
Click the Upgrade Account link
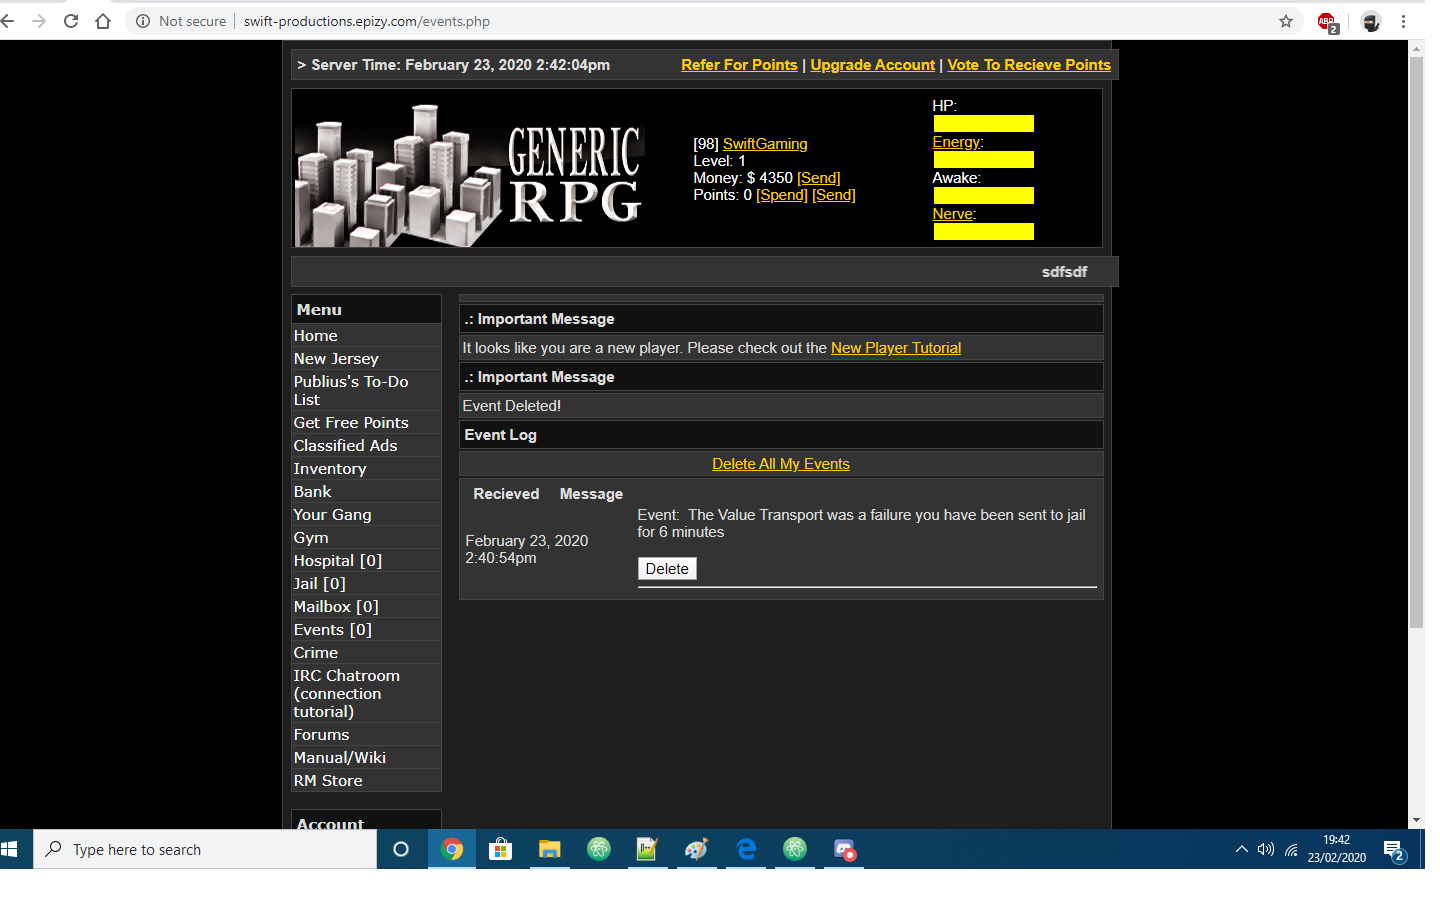(x=872, y=65)
